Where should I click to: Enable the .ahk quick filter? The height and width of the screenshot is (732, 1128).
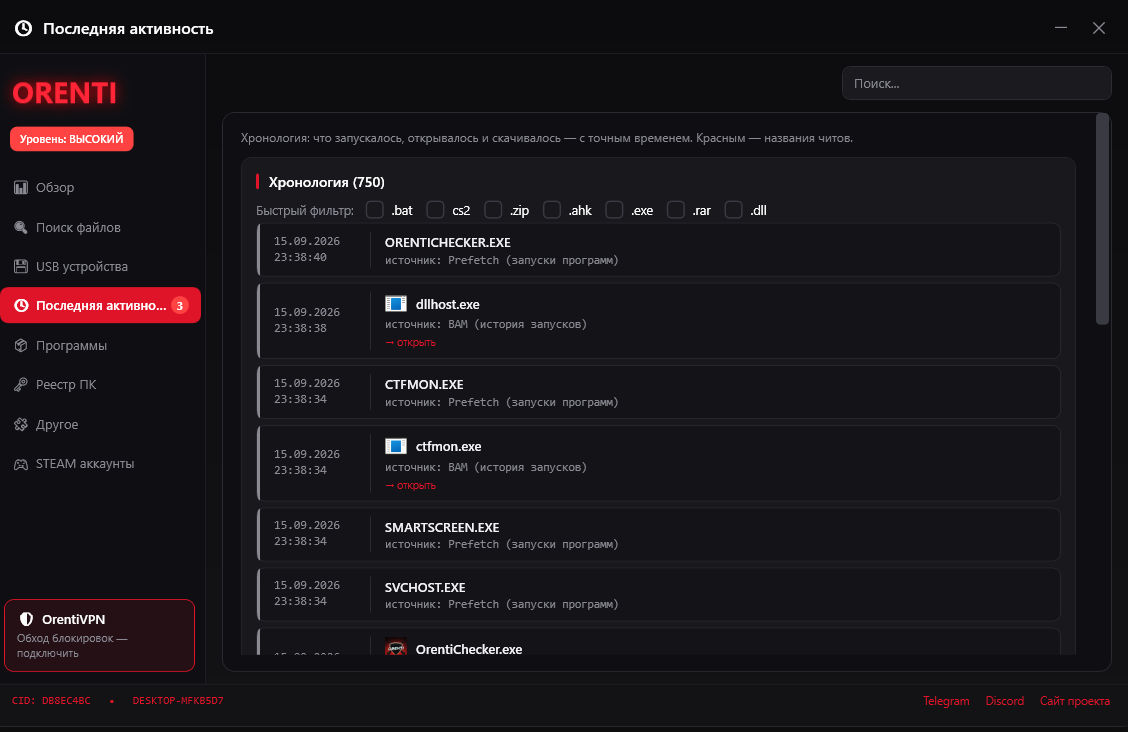[x=552, y=209]
